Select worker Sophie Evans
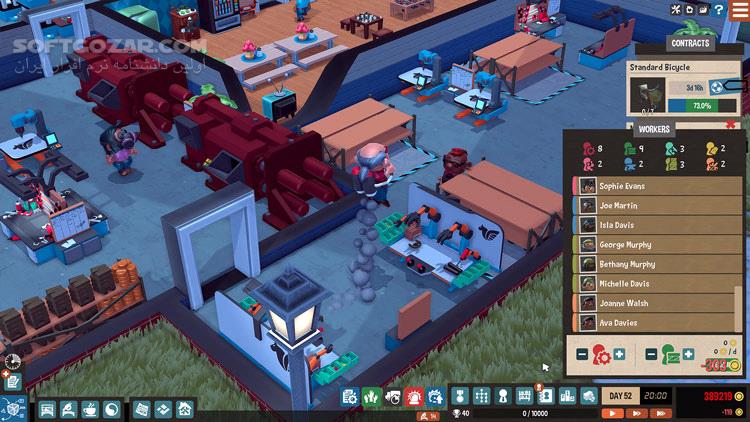 click(657, 186)
